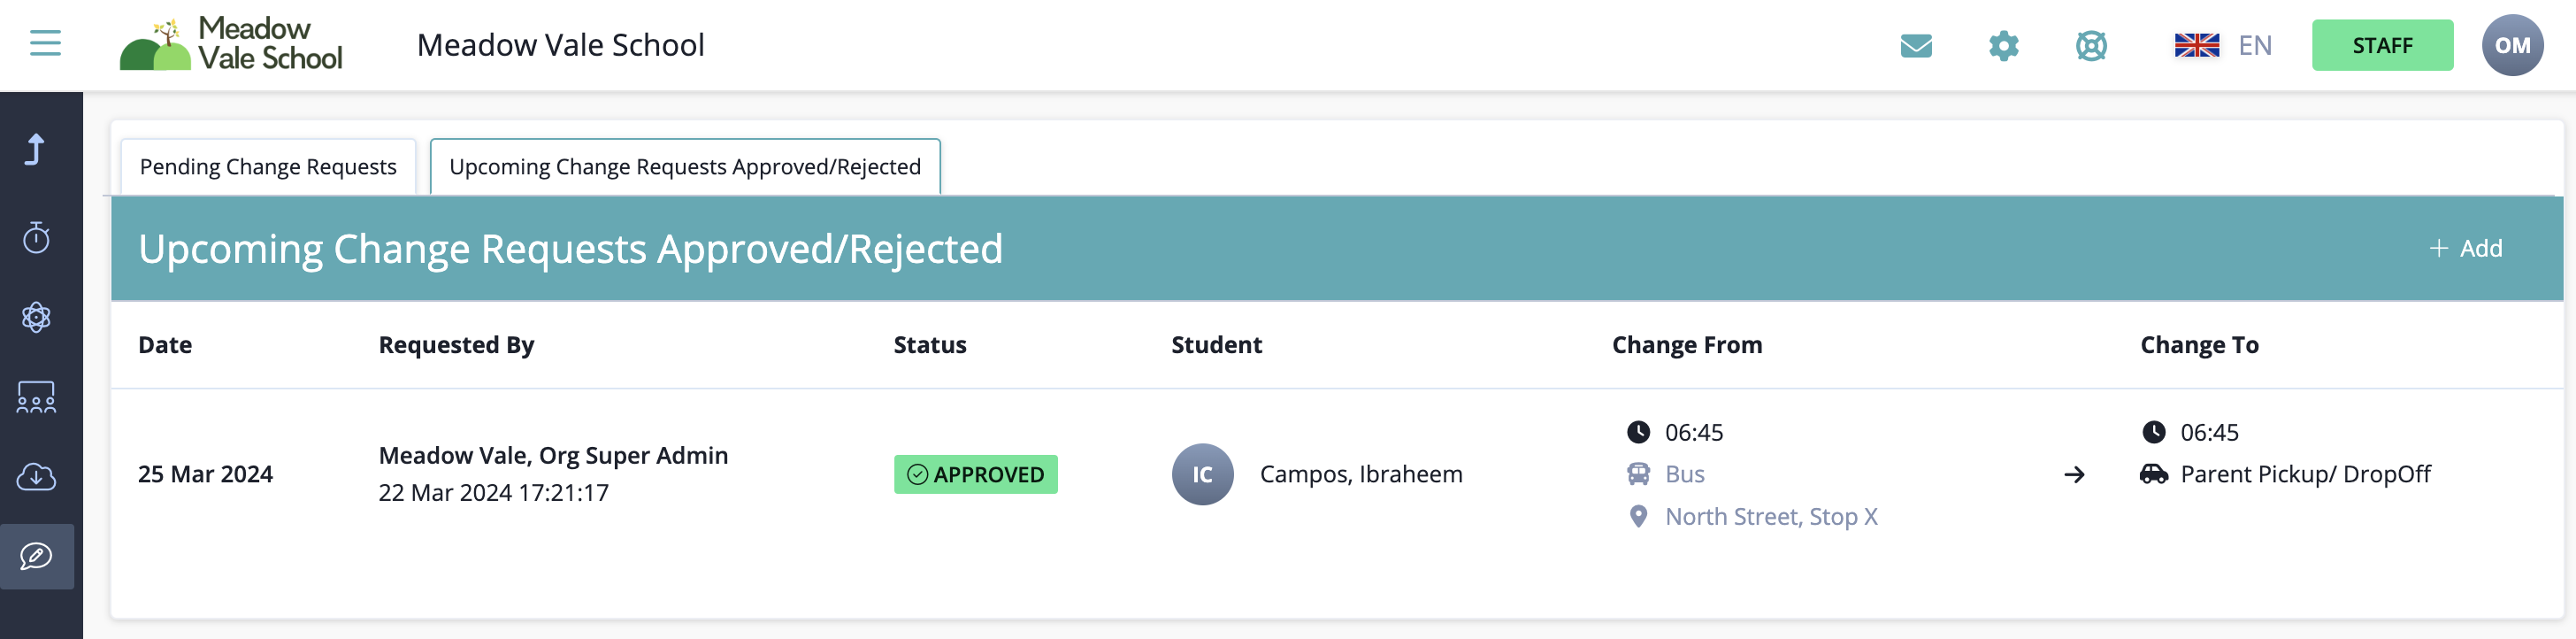Open settings gear icon in header
Screen dimensions: 2576x639
point(2003,46)
